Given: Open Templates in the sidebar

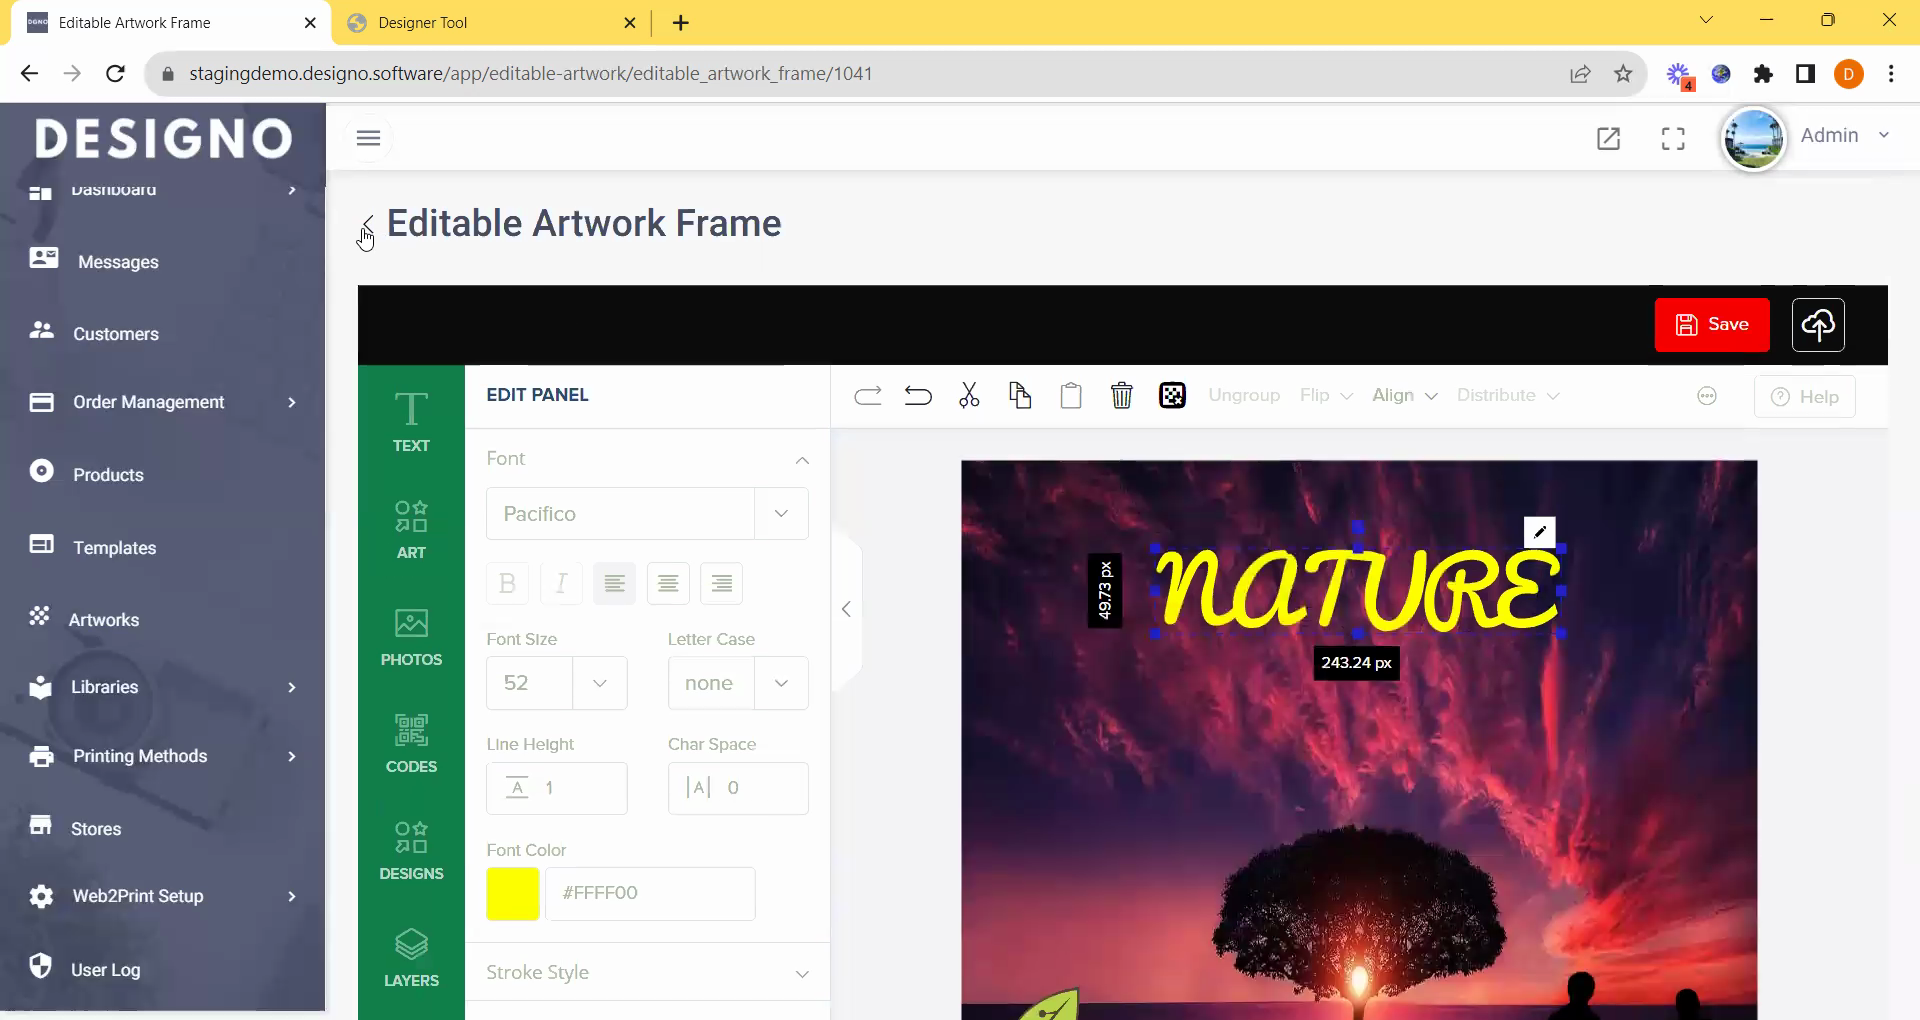Looking at the screenshot, I should coord(114,548).
